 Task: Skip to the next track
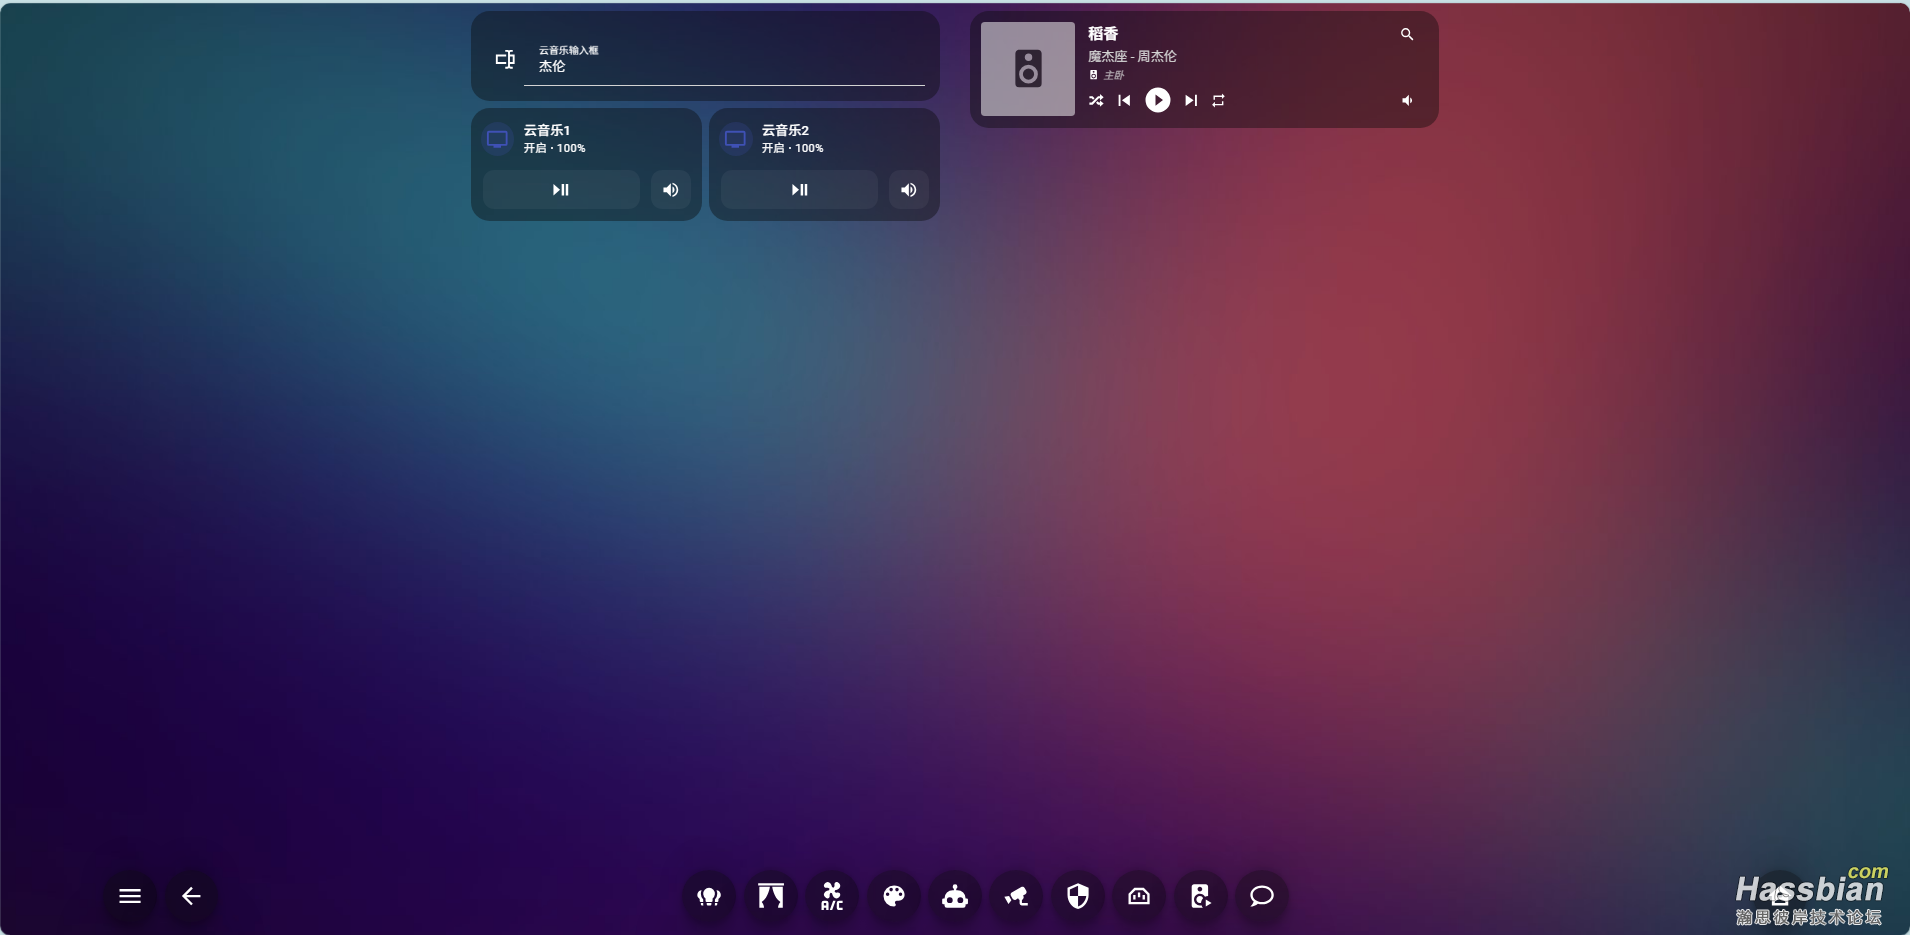1190,100
